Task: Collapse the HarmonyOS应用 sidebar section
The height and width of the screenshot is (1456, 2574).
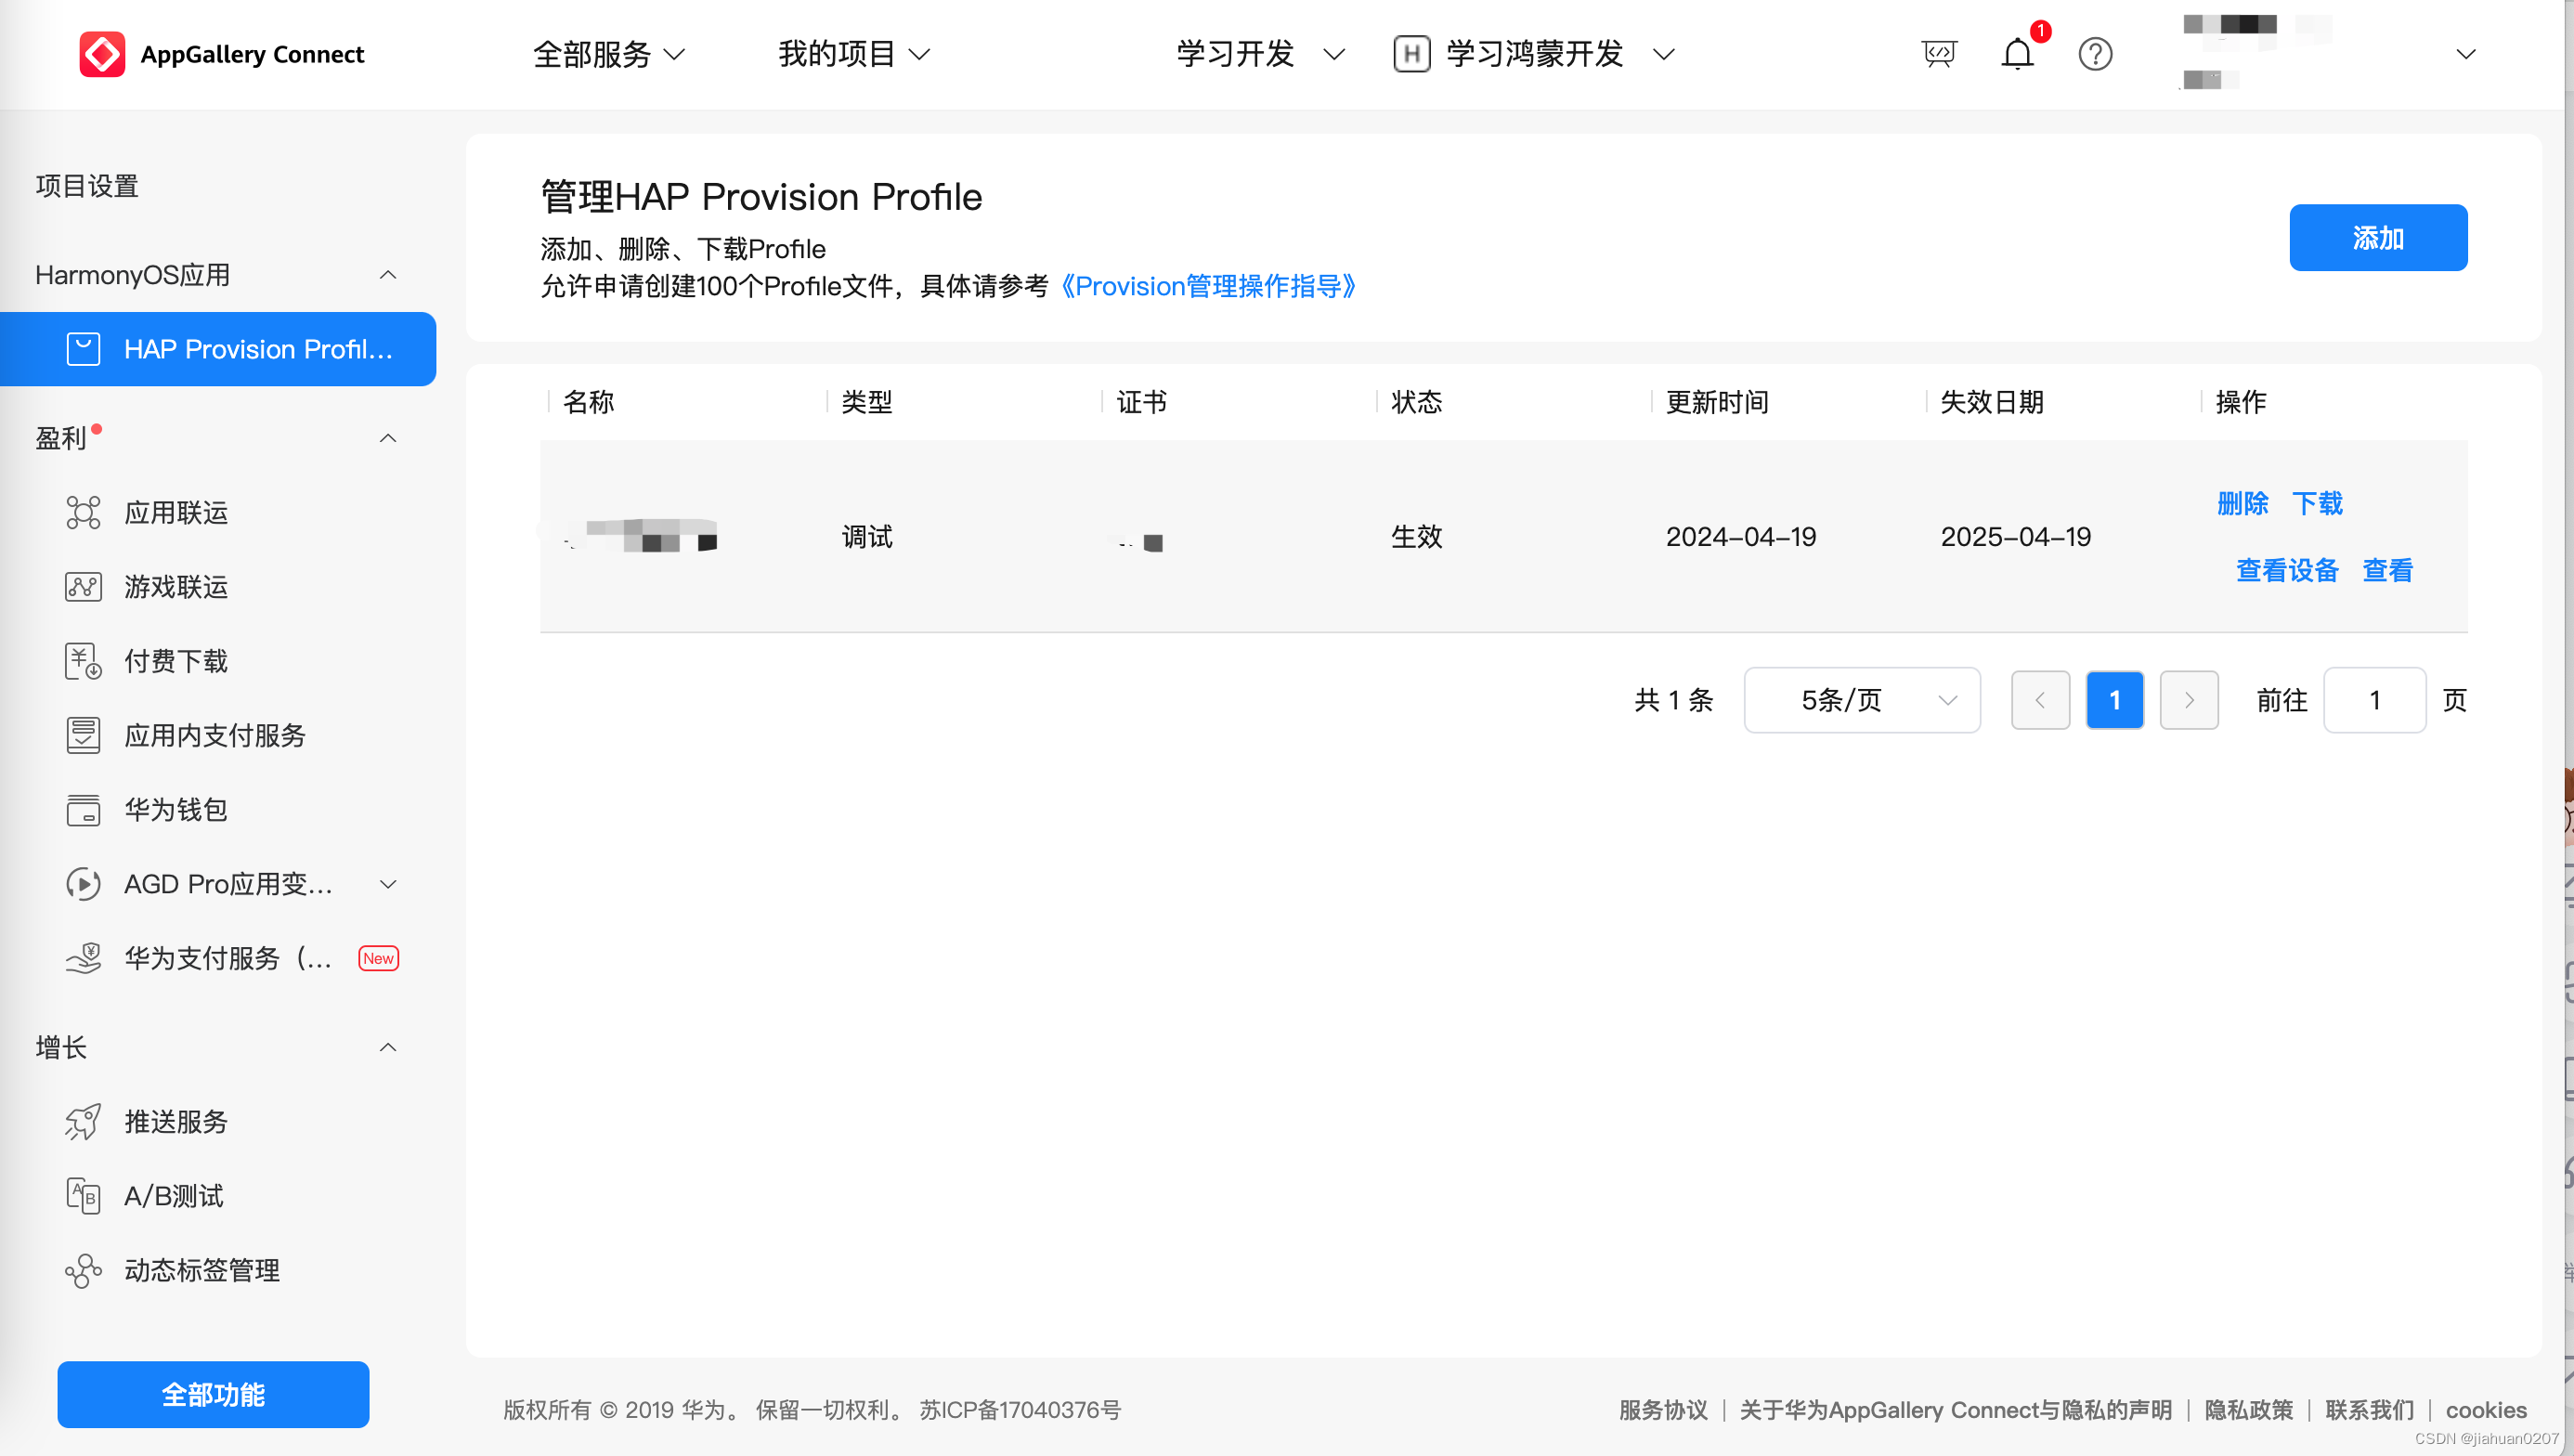Action: (x=388, y=275)
